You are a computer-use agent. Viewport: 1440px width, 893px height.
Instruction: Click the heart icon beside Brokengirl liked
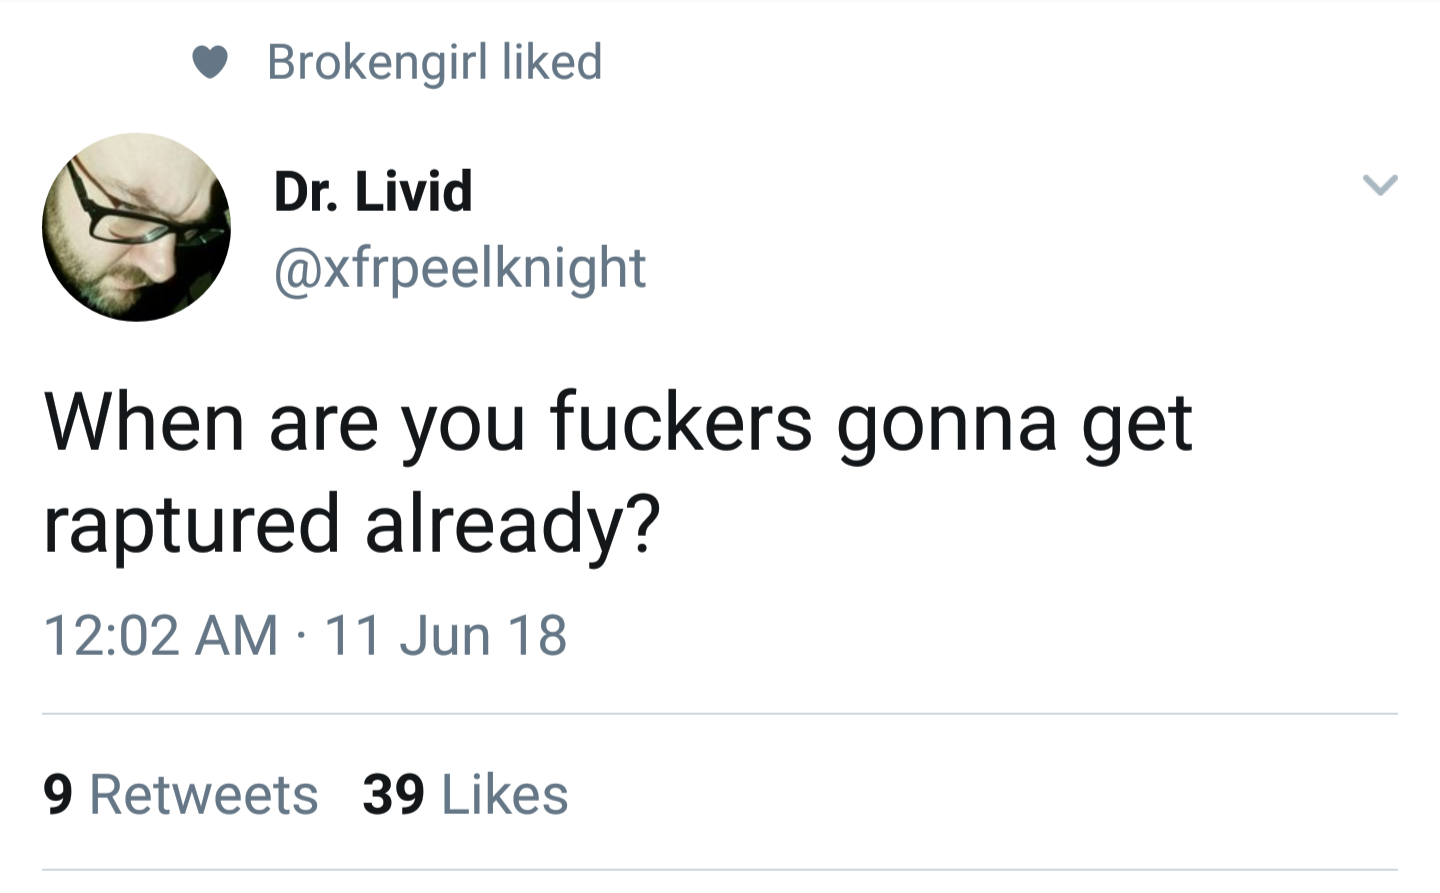point(210,63)
